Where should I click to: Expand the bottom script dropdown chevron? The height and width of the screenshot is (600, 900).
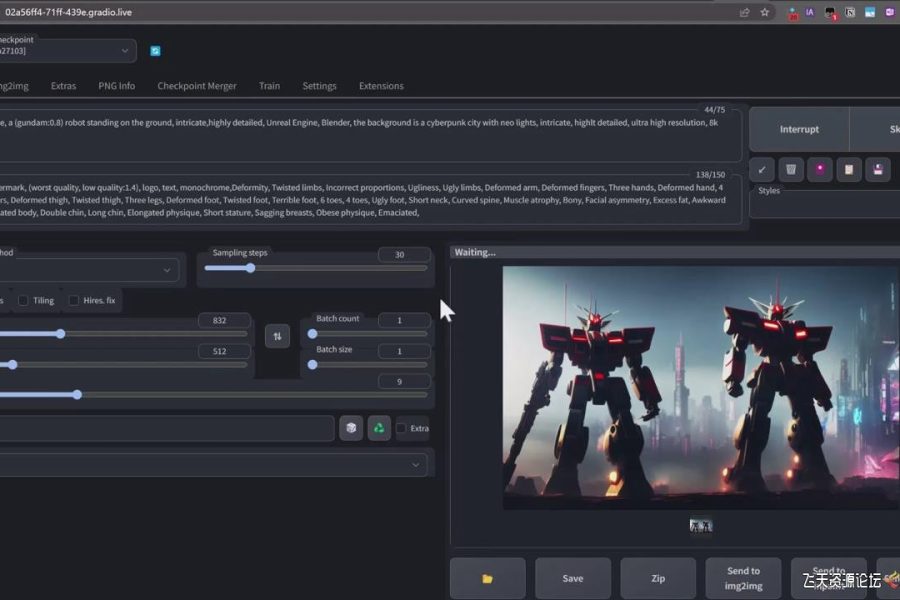[416, 465]
